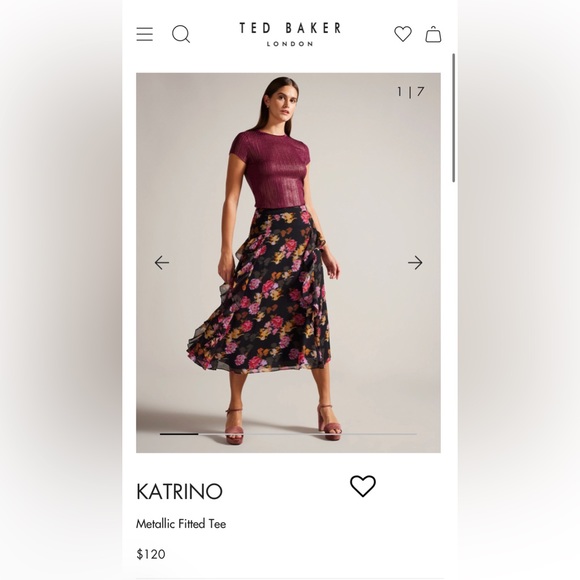Advance to next product image arrow
This screenshot has width=580, height=580.
(x=415, y=263)
